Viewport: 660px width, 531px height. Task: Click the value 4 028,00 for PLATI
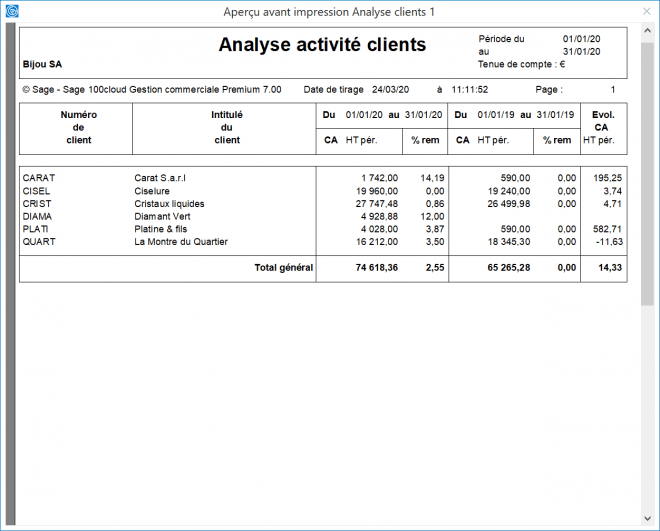click(380, 229)
